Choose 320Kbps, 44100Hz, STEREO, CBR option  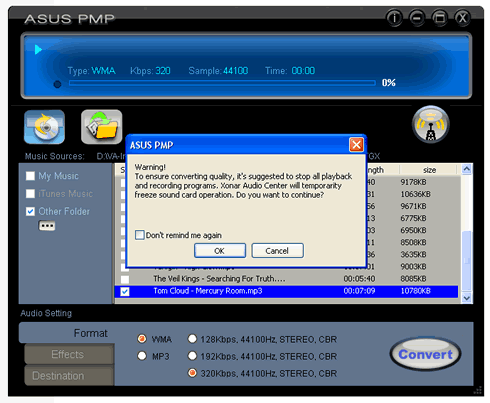pyautogui.click(x=192, y=373)
